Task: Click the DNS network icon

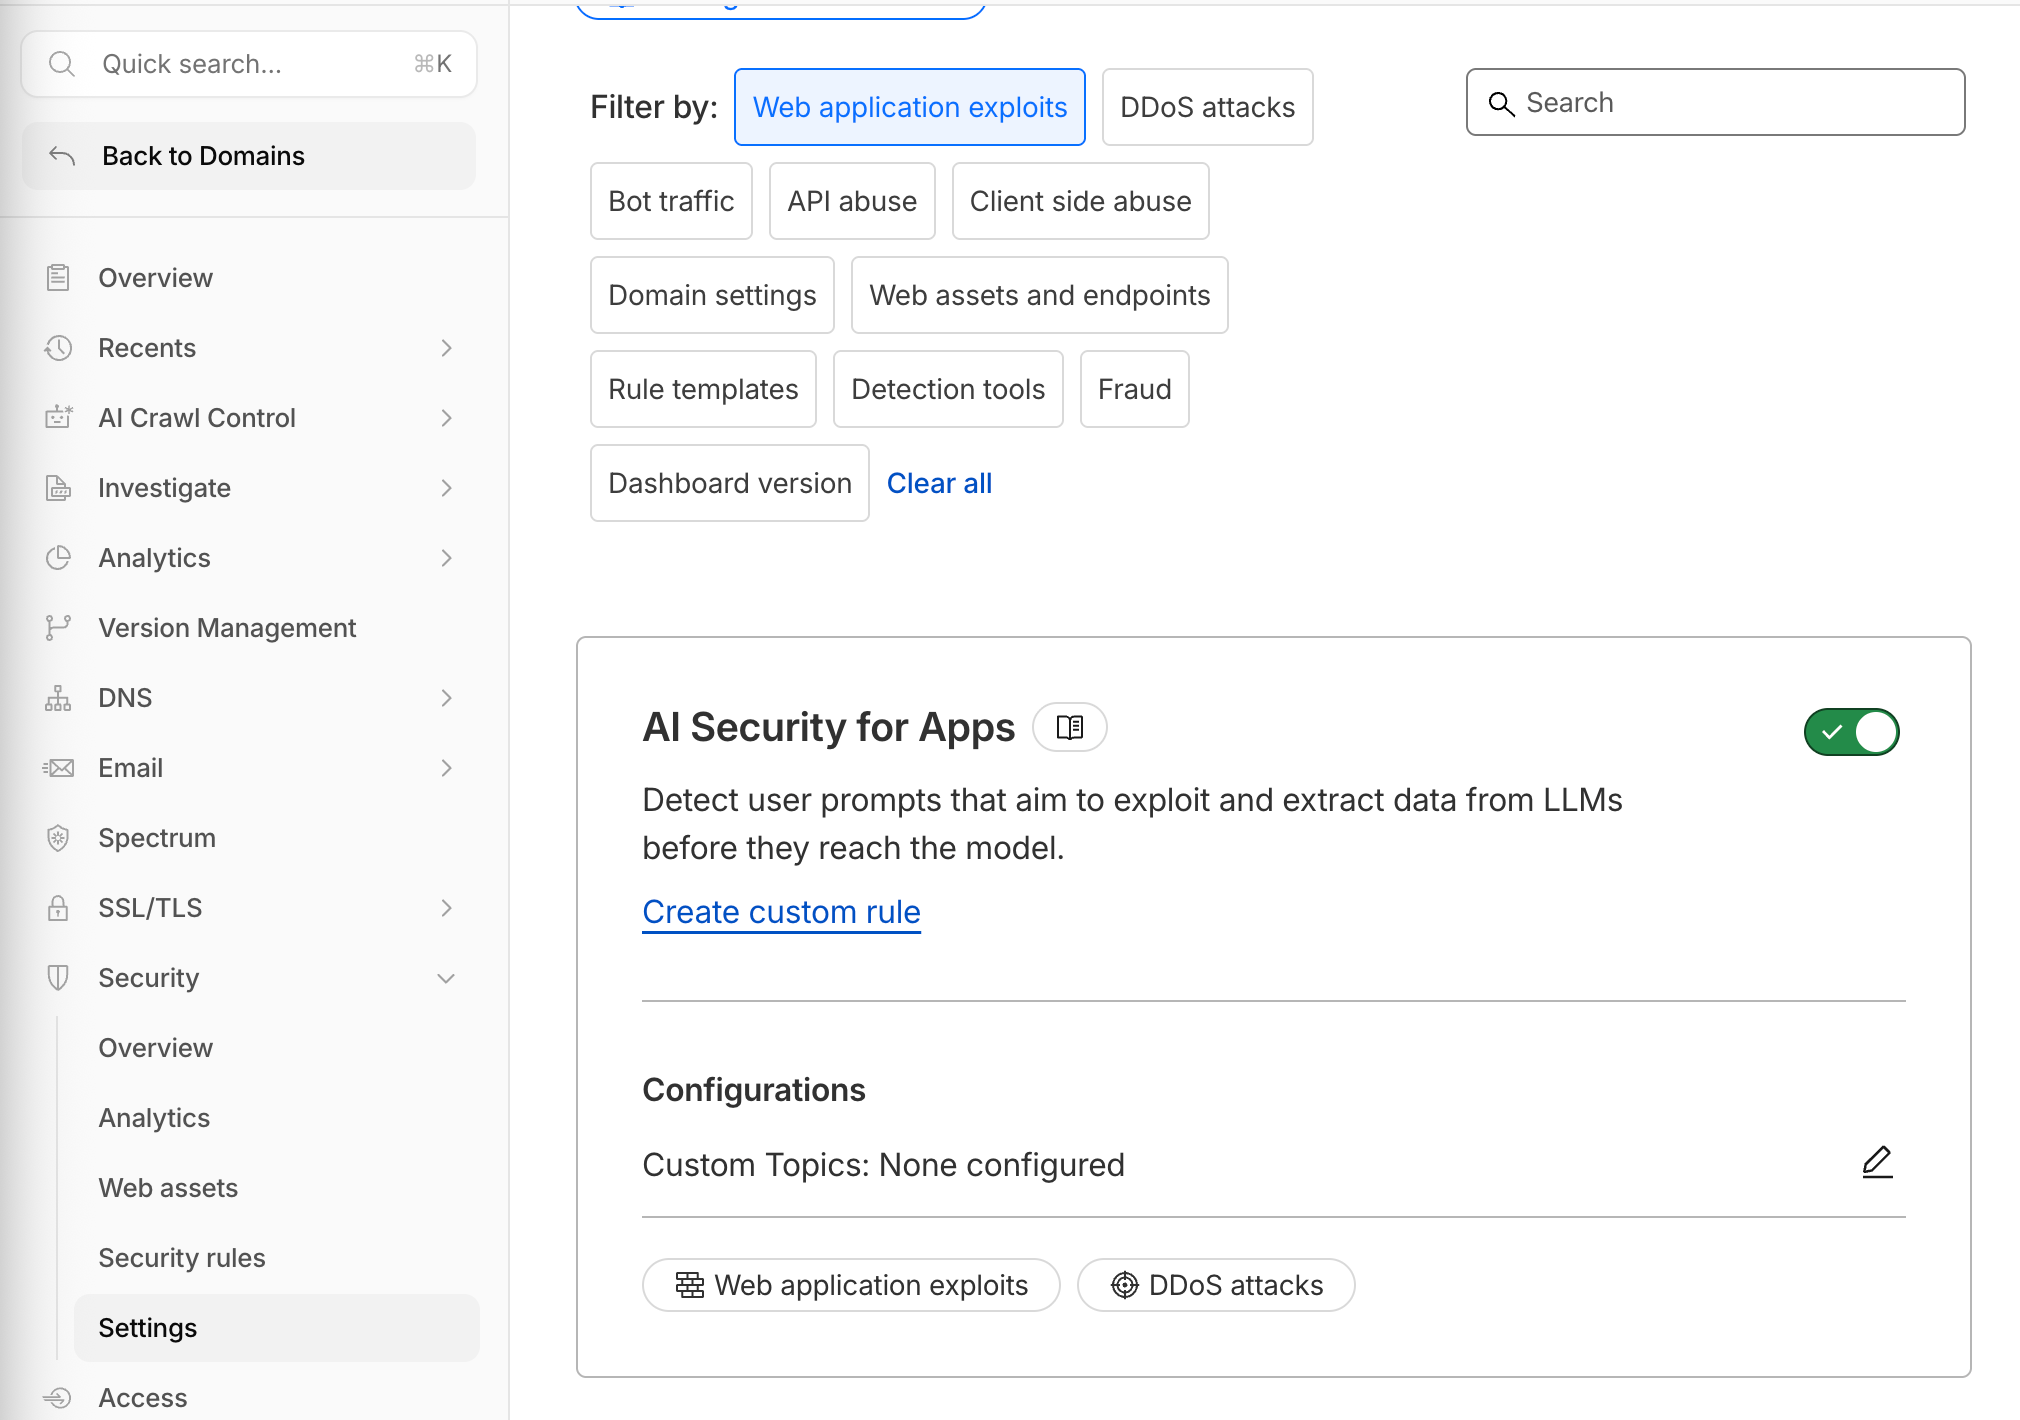Action: pos(58,698)
